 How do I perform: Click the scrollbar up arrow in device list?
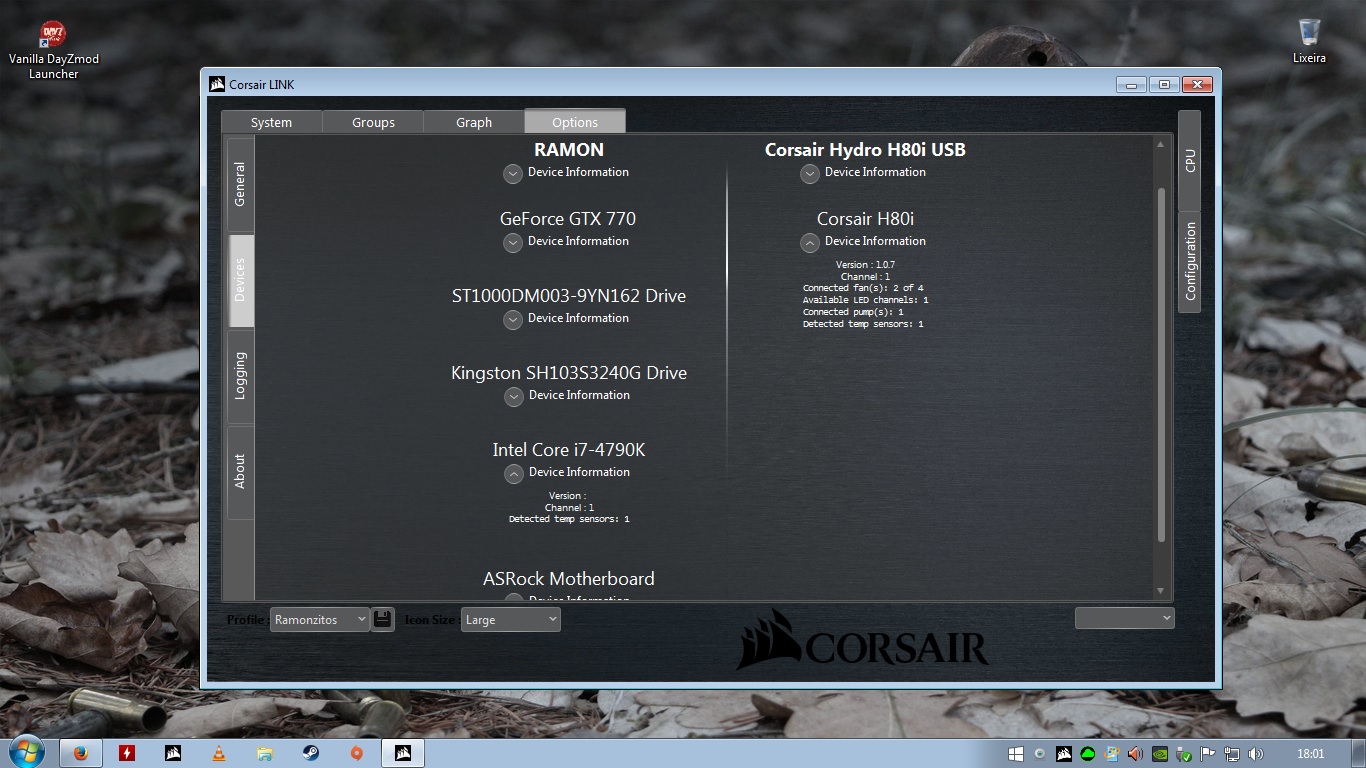pos(1161,145)
